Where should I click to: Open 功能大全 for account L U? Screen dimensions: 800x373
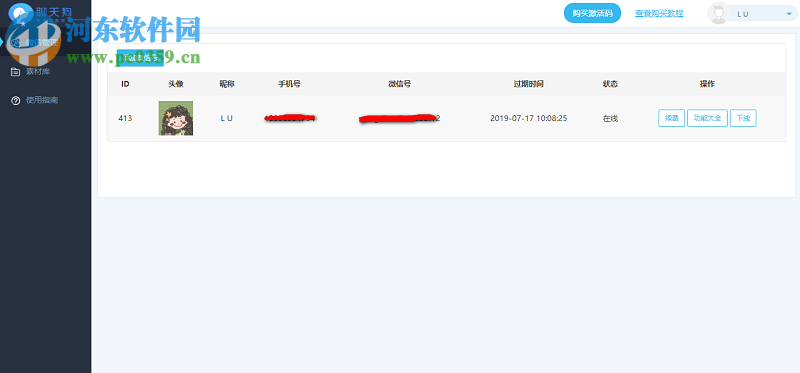point(707,118)
